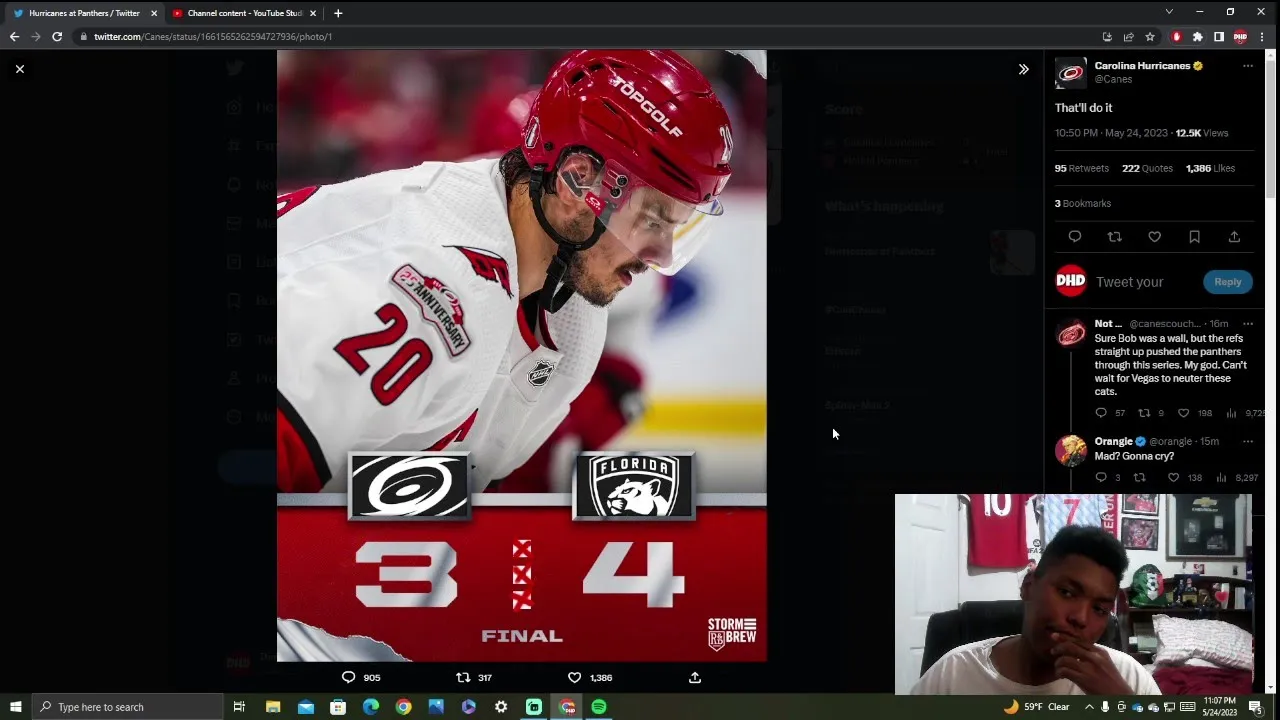Click the comment icon on Orangle reply showing 3
The width and height of the screenshot is (1280, 720).
coord(1101,478)
